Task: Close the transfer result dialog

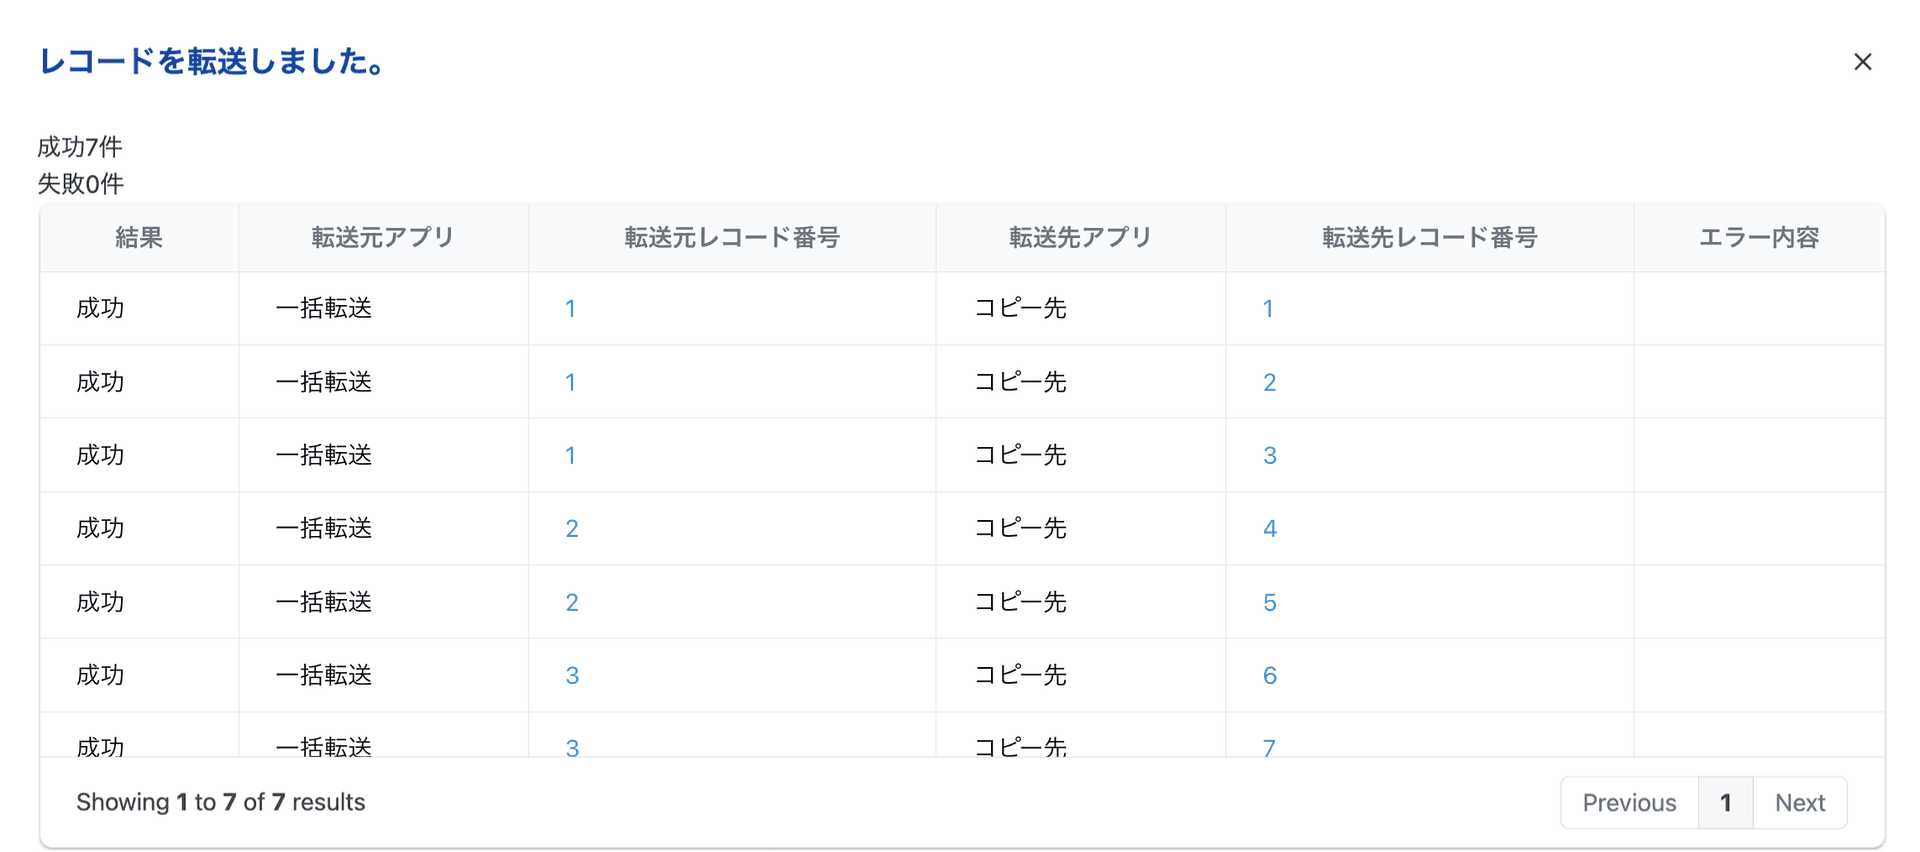Action: pyautogui.click(x=1862, y=62)
